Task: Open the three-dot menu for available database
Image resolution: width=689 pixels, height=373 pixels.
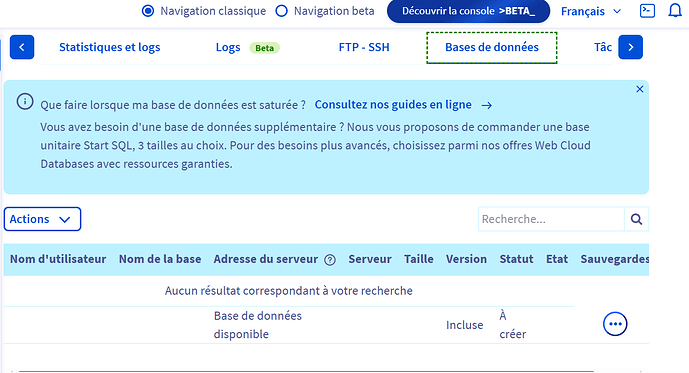Action: pos(615,324)
